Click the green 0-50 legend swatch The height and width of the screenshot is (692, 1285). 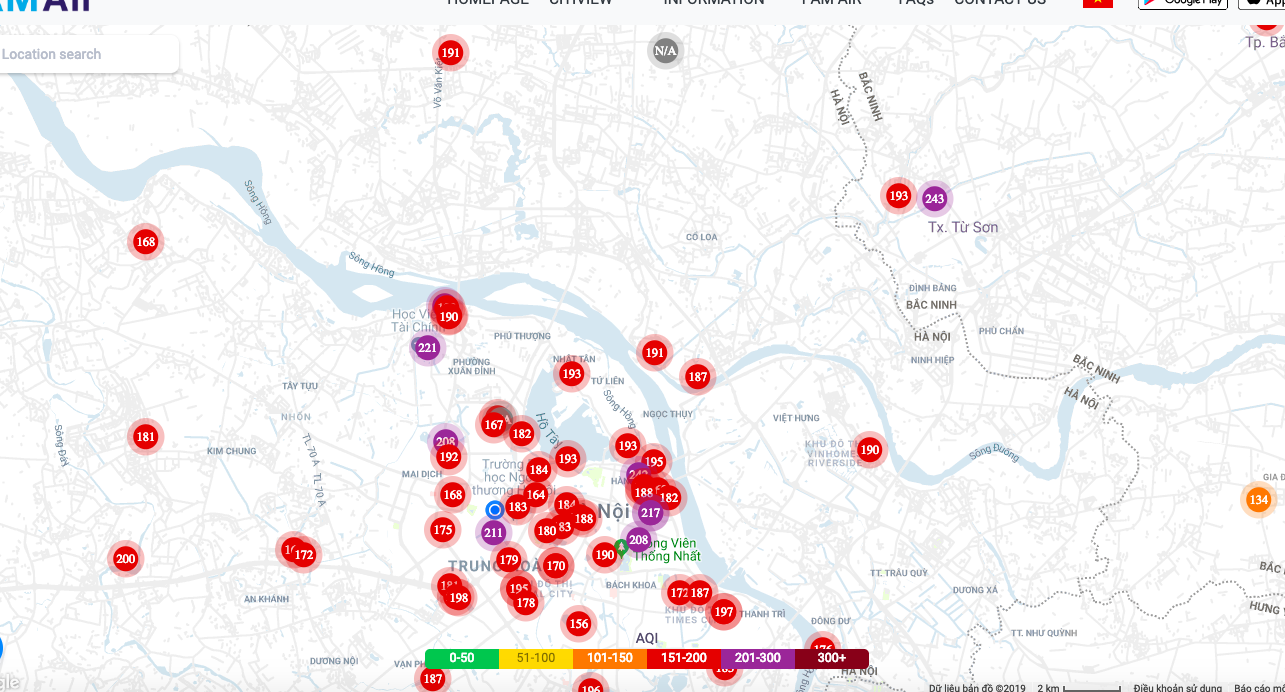(462, 658)
